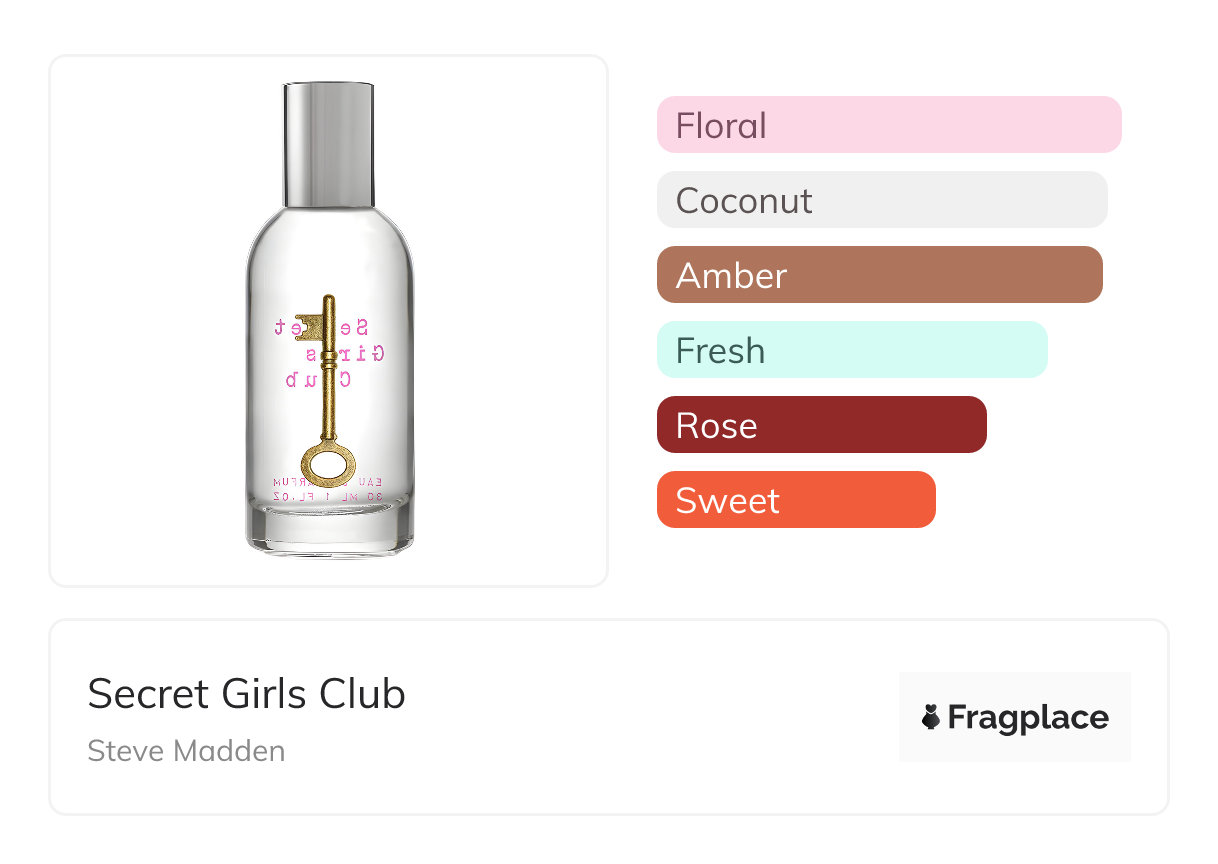Click the Fragplace wordmark text
The height and width of the screenshot is (864, 1218).
[1027, 717]
